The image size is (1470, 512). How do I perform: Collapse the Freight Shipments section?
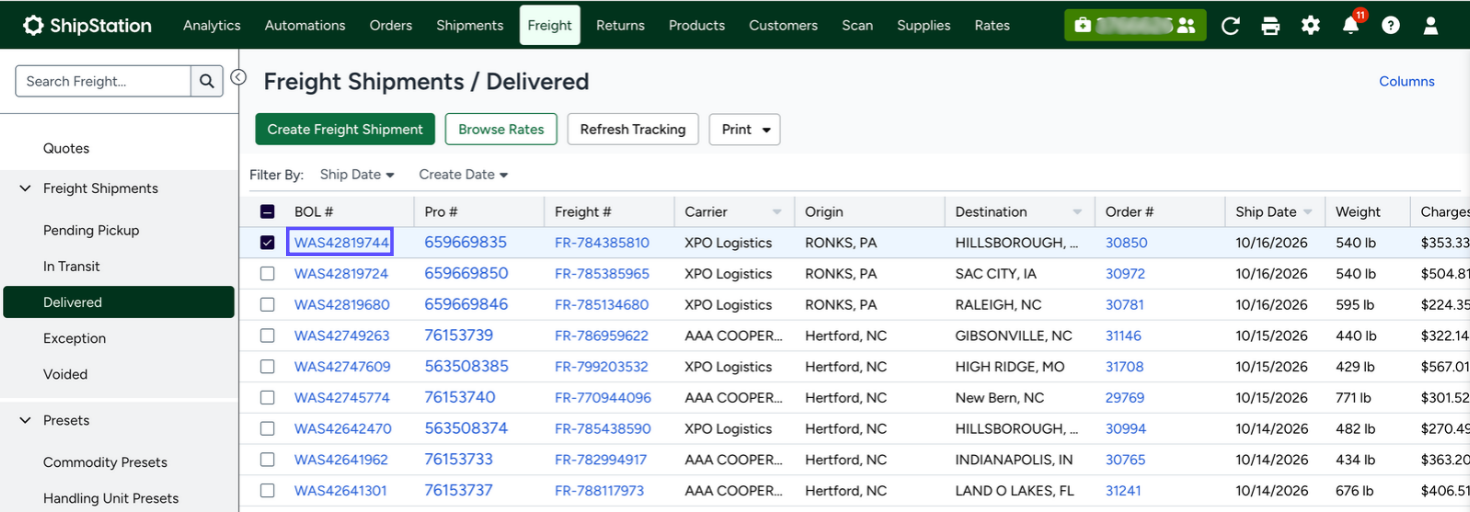(26, 188)
